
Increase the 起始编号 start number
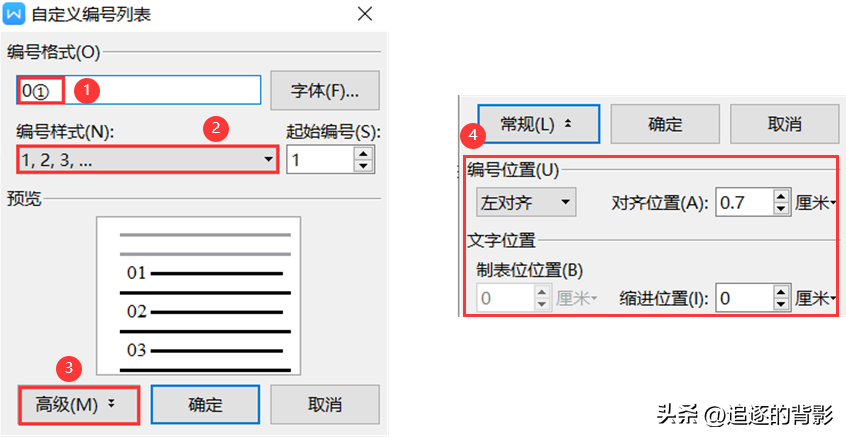coord(364,153)
